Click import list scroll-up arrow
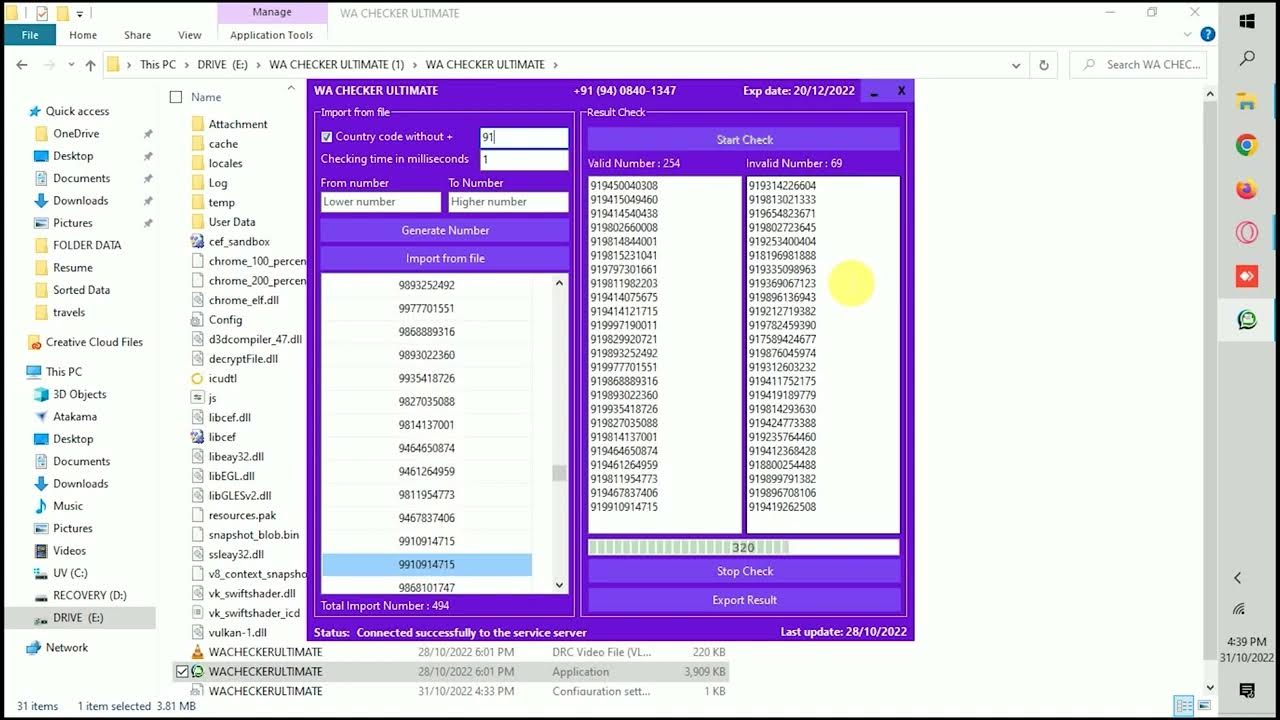Viewport: 1280px width, 720px height. pos(559,283)
